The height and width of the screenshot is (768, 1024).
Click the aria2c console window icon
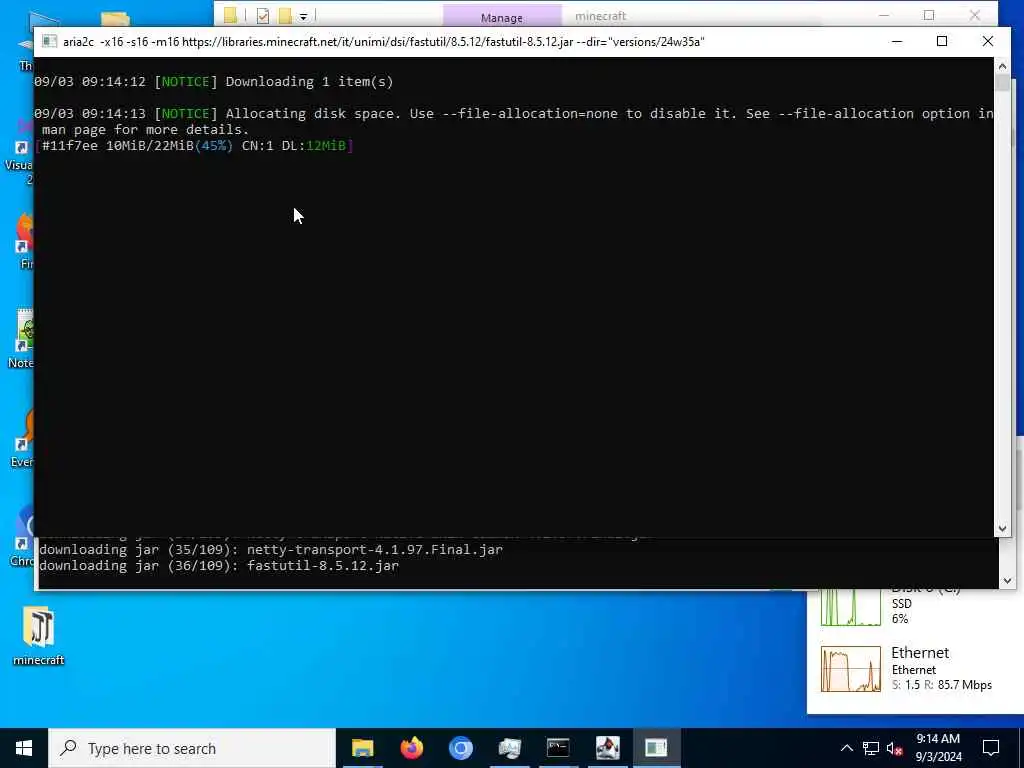(49, 42)
